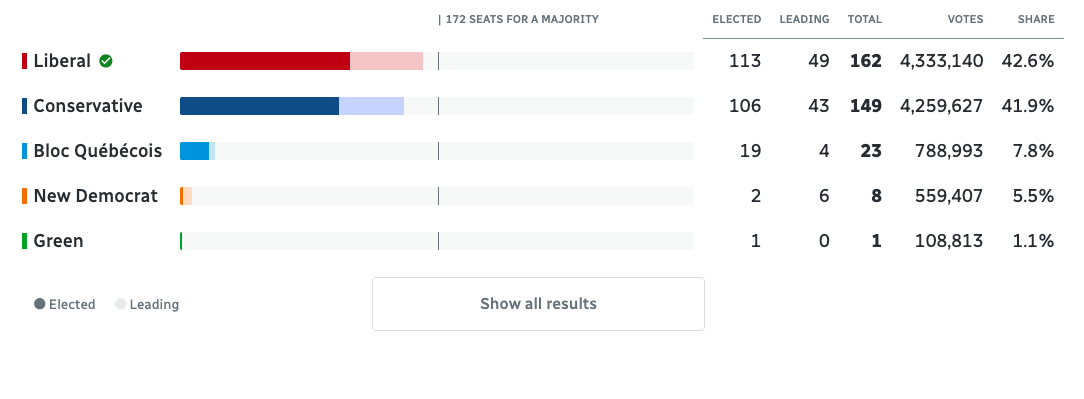Click the ELECTED column header
1084x399 pixels.
(737, 19)
